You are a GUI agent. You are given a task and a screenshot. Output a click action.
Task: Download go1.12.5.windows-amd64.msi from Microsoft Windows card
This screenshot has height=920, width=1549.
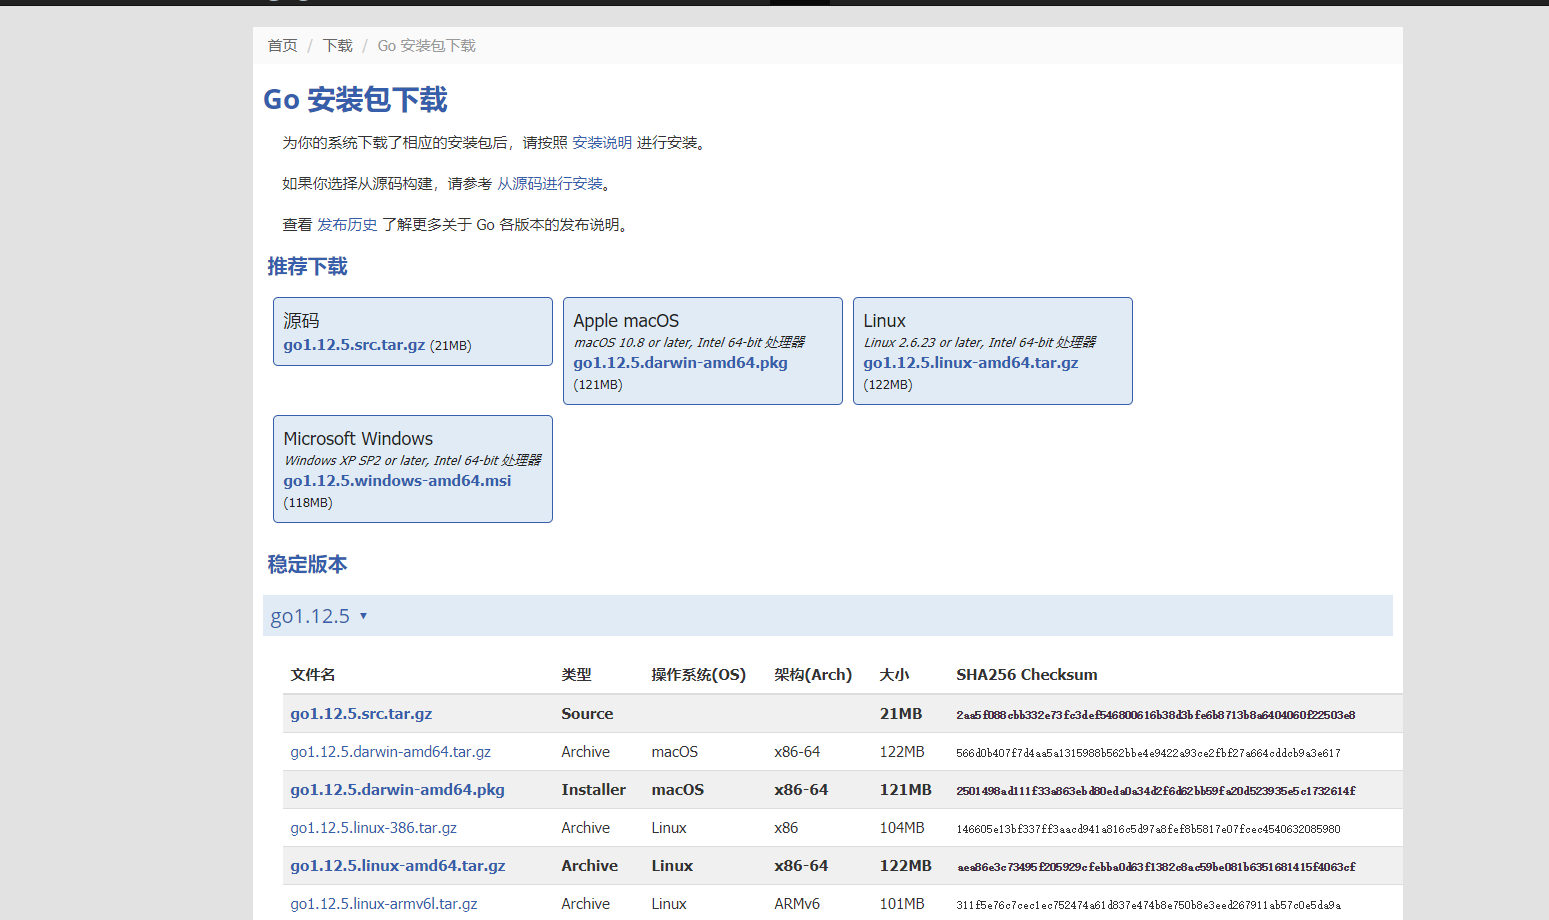(397, 481)
